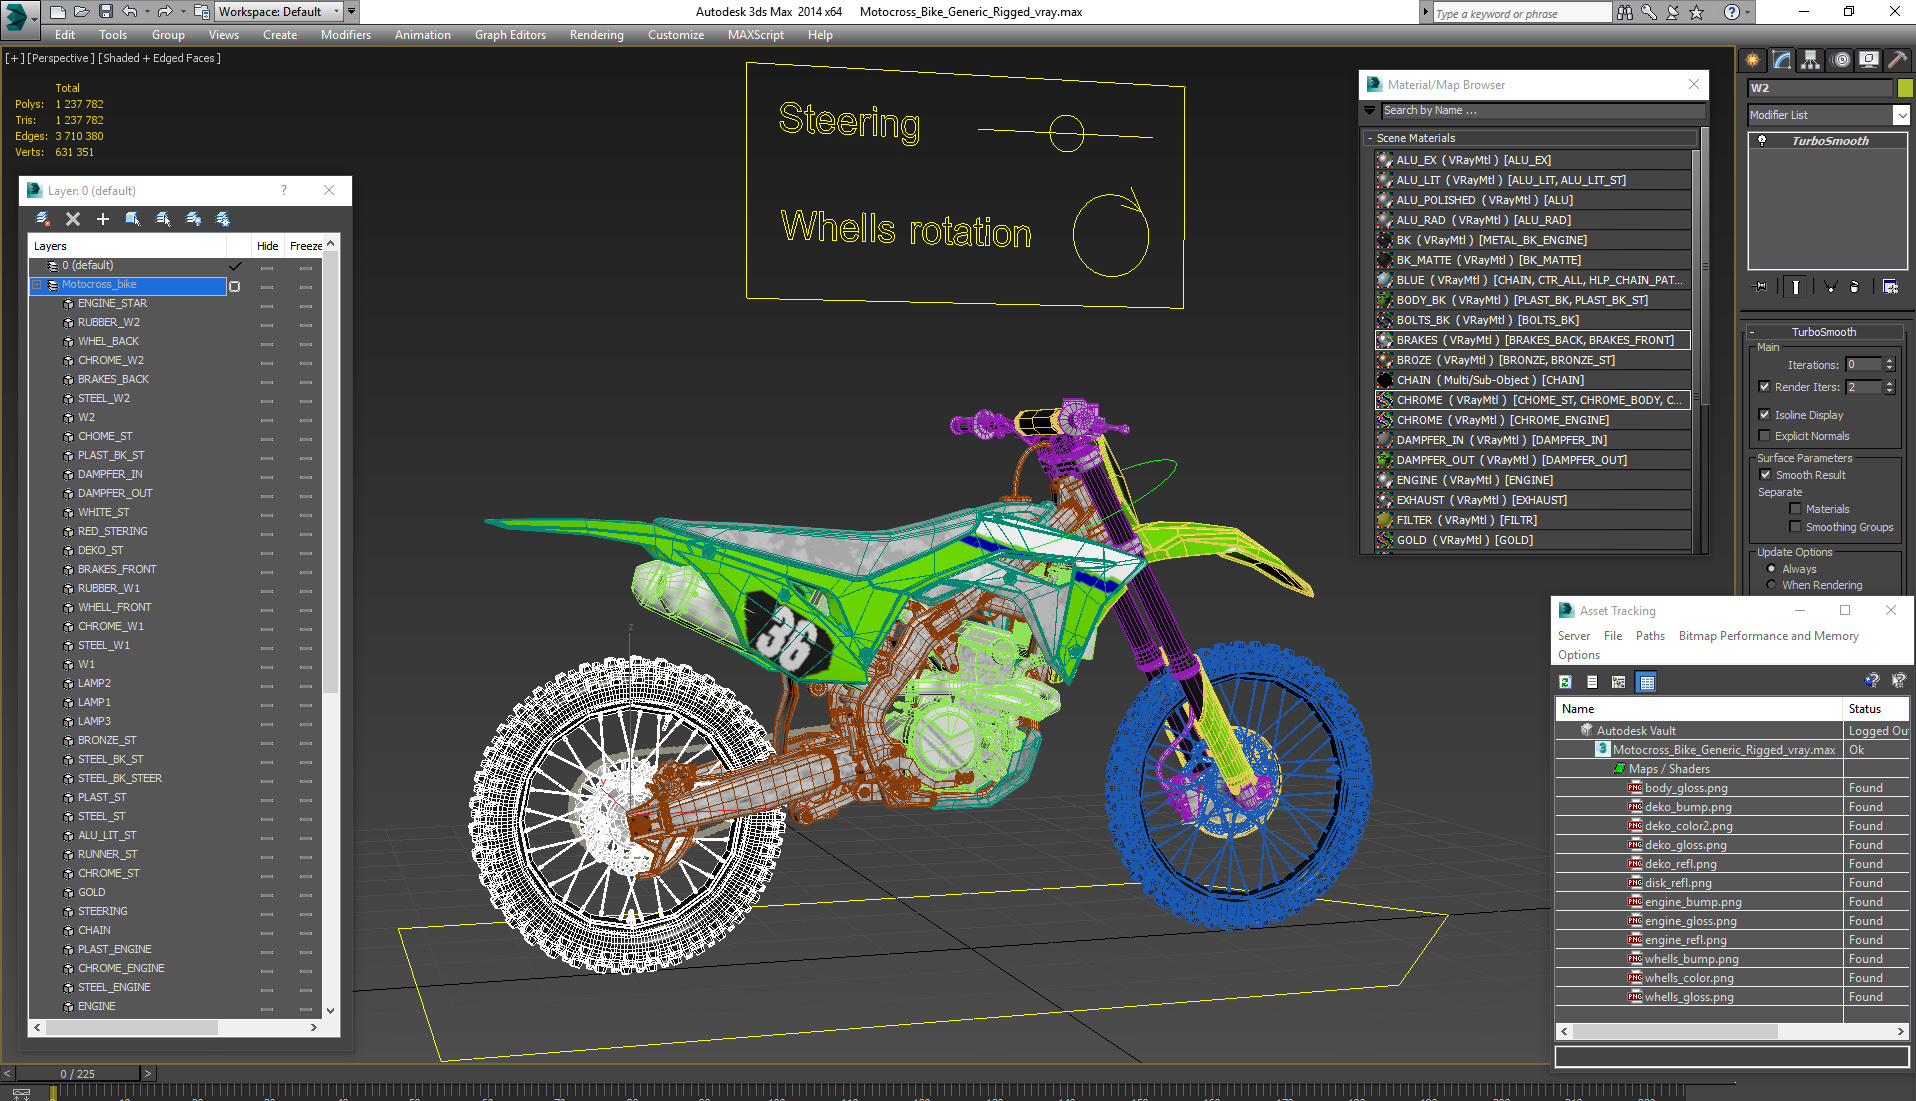Click the Undo arrow in quick access toolbar
Screen dimensions: 1916x1101
pos(130,12)
